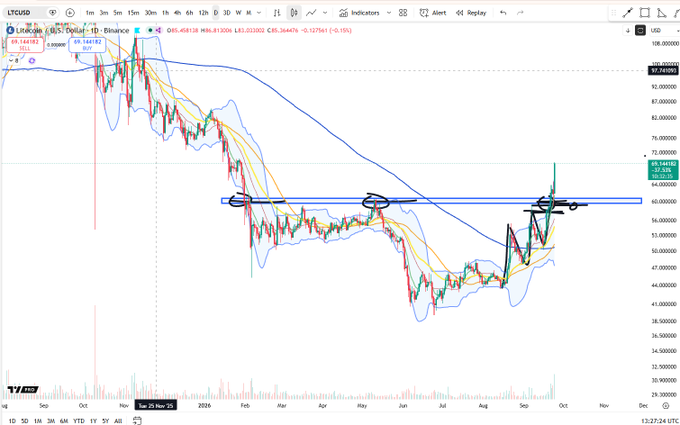Screen dimensions: 680x425
Task: Create a new Alert
Action: pos(433,13)
